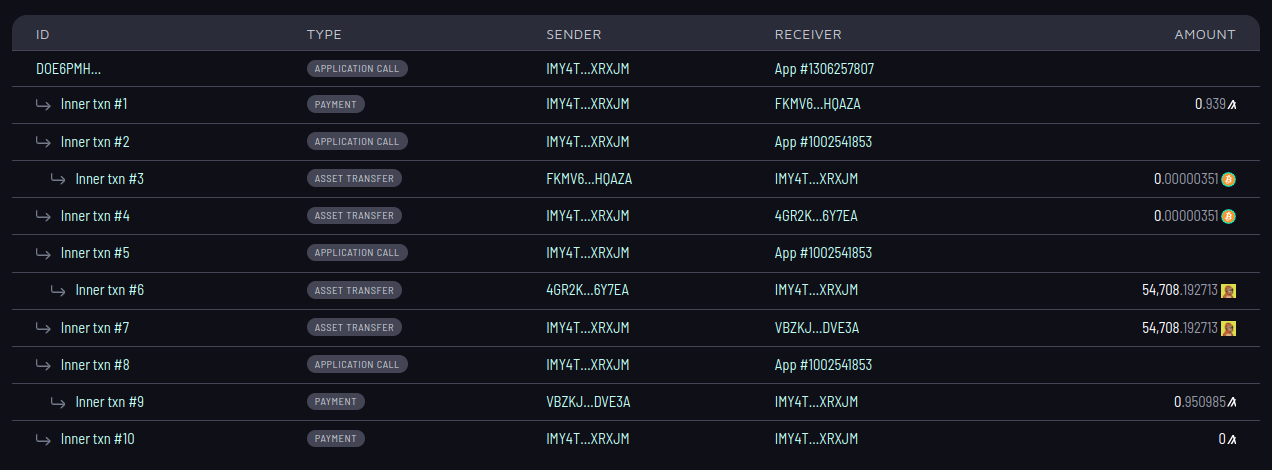Click the APPLICATION CALL badge on Inner txn #8

coord(357,365)
